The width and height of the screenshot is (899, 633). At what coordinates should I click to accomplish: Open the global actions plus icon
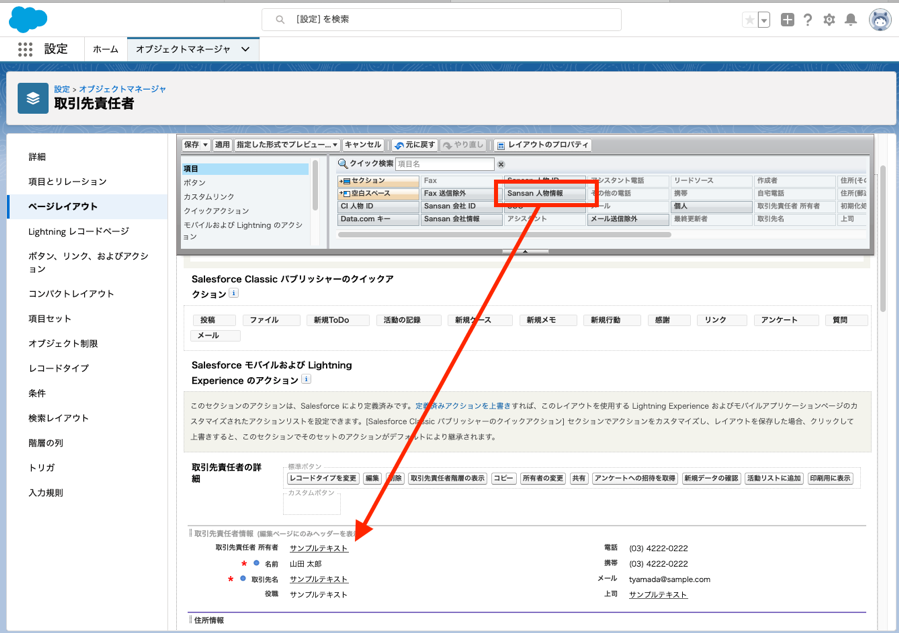pos(787,20)
